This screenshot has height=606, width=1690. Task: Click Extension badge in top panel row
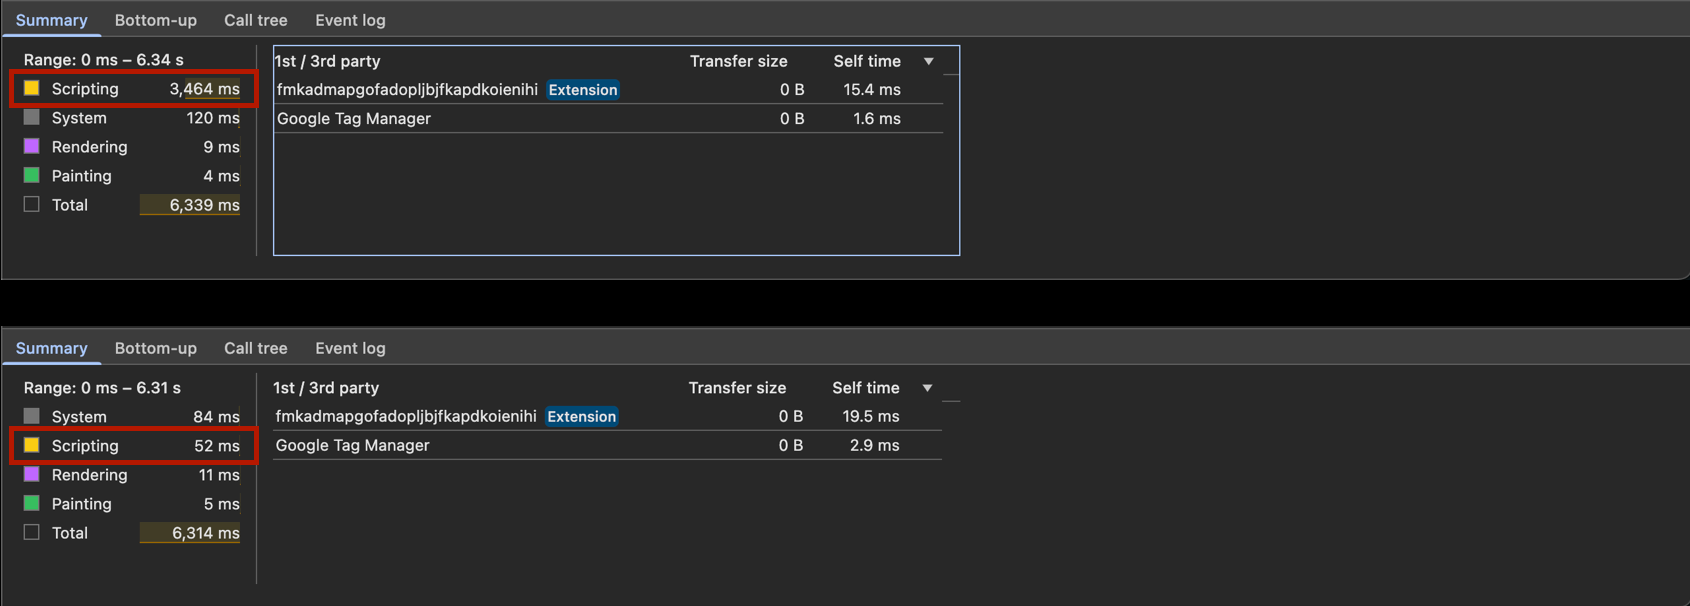tap(583, 90)
